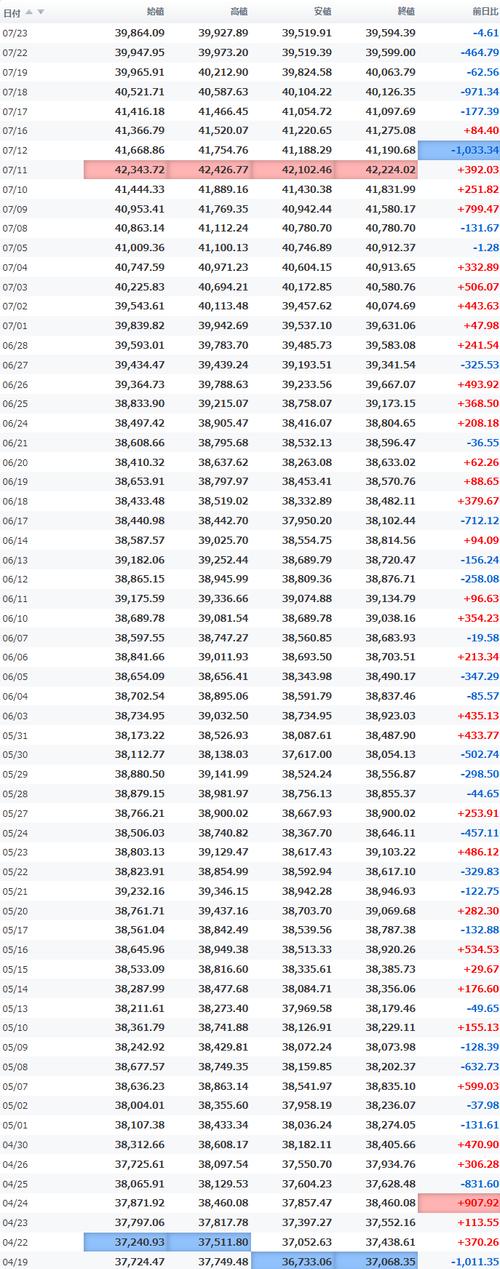The width and height of the screenshot is (500, 1269).
Task: Select the 38,312.66 opening value for 04/30
Action: (x=140, y=1145)
